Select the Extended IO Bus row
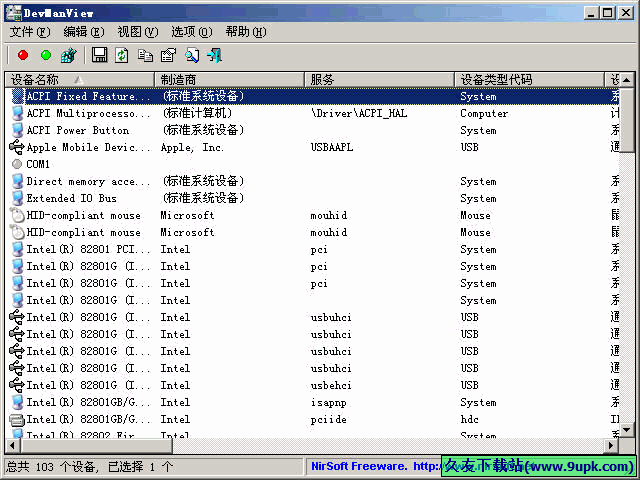 (x=312, y=198)
